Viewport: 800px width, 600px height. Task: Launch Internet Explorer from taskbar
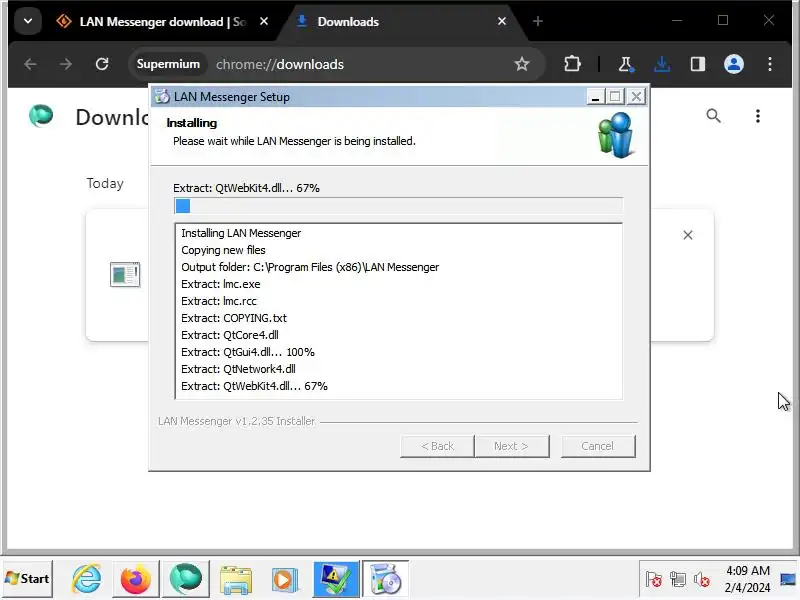coord(86,579)
